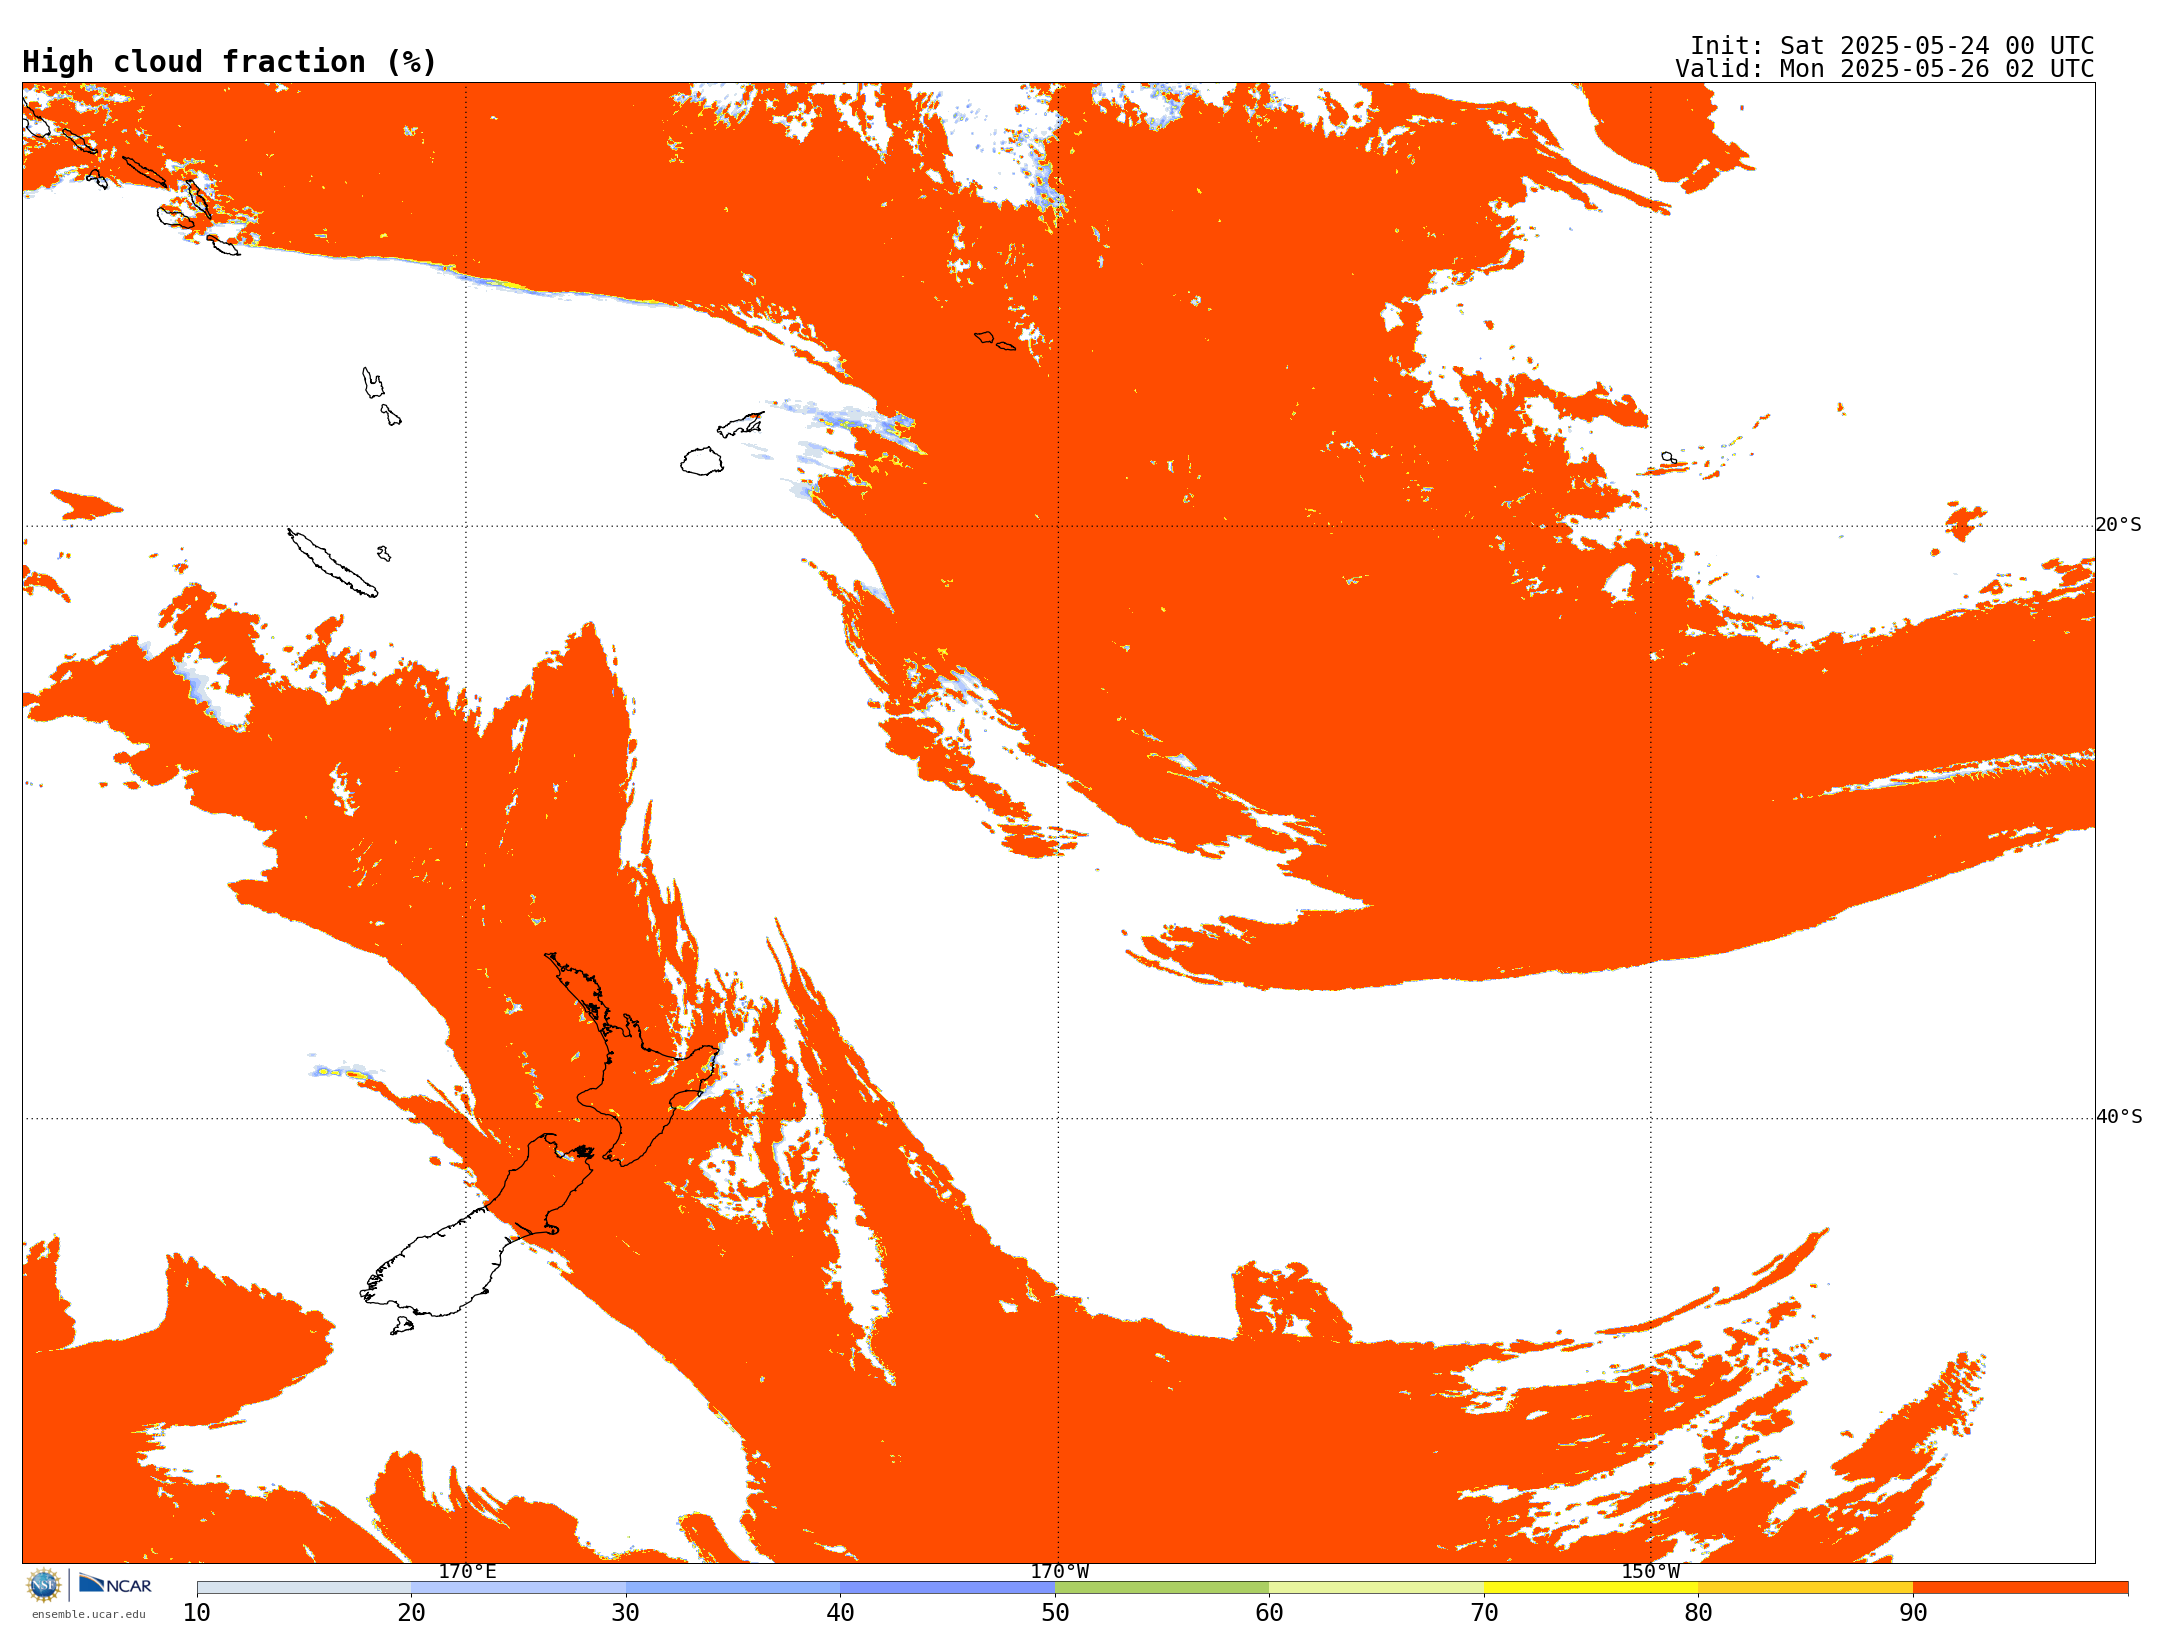2160x1626 pixels.
Task: Click the colorbar tick label 80
Action: coord(1698,1613)
